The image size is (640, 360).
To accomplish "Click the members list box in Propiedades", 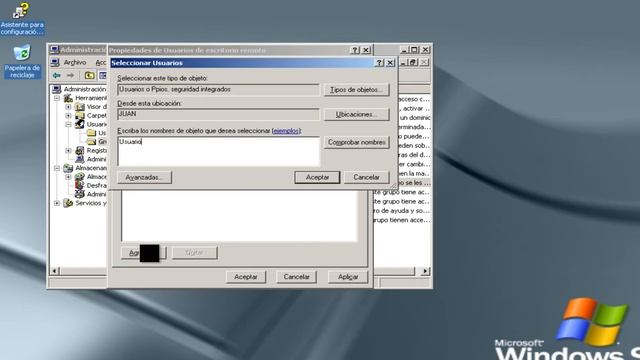I will (x=239, y=216).
